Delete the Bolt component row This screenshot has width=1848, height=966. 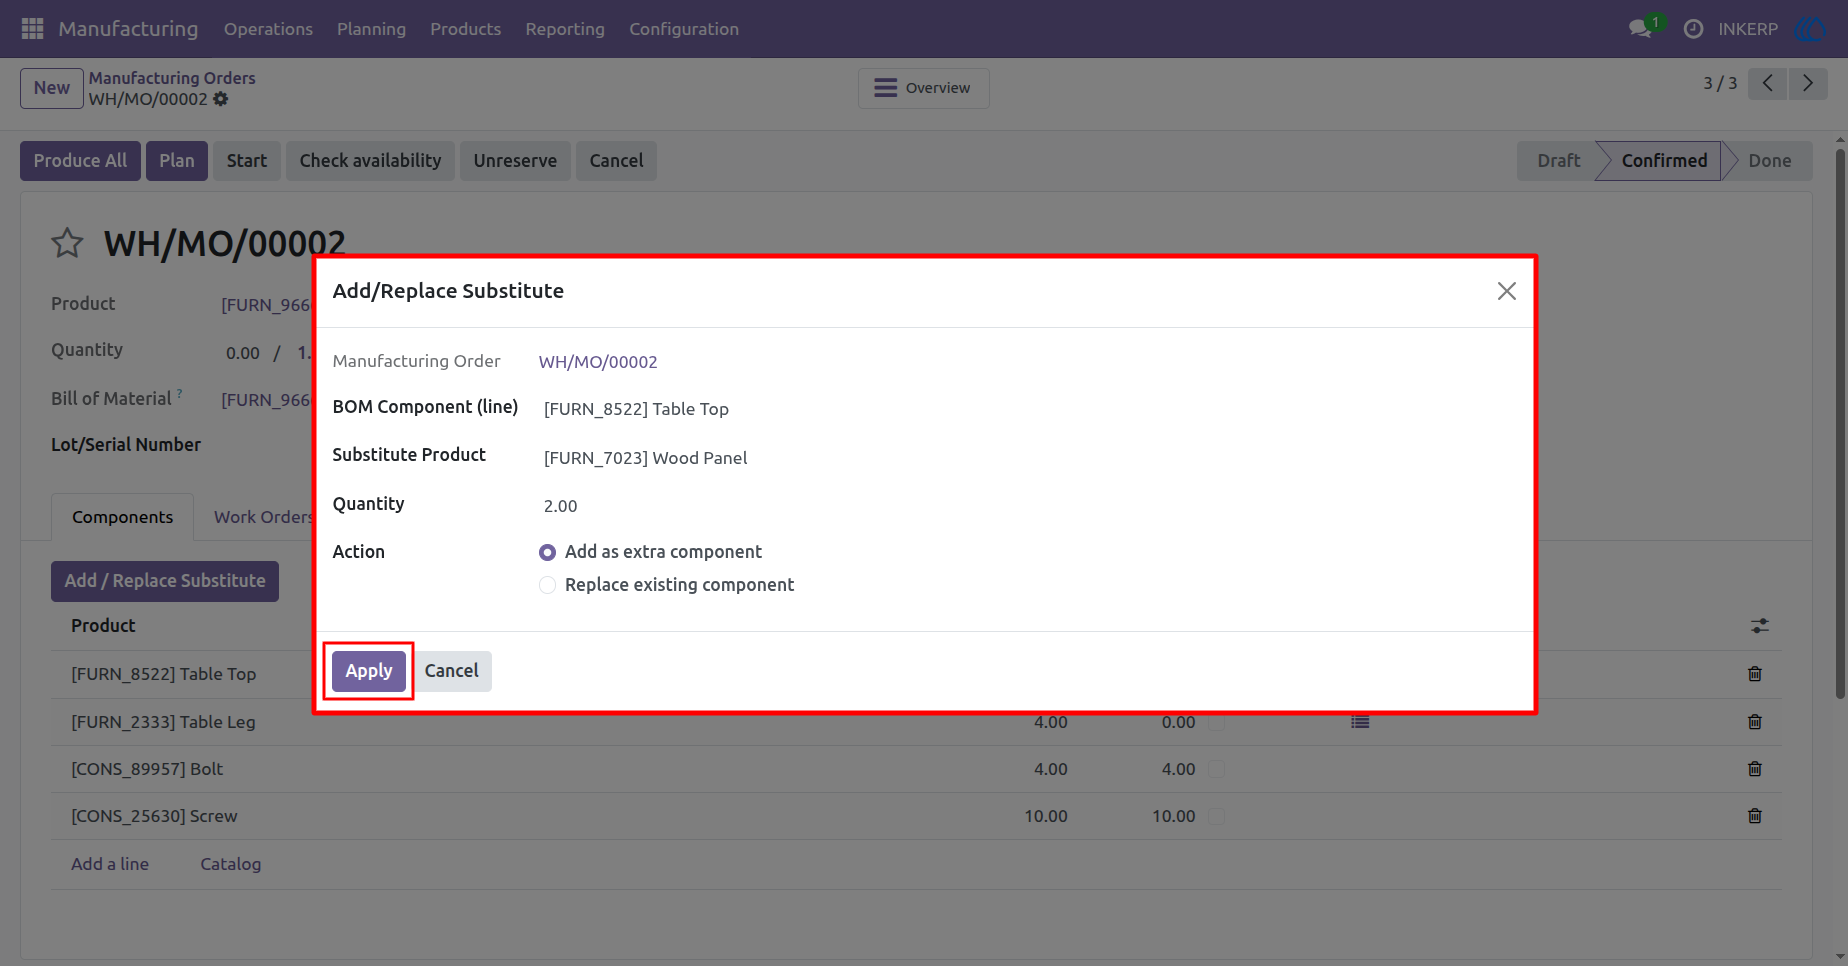(x=1755, y=769)
